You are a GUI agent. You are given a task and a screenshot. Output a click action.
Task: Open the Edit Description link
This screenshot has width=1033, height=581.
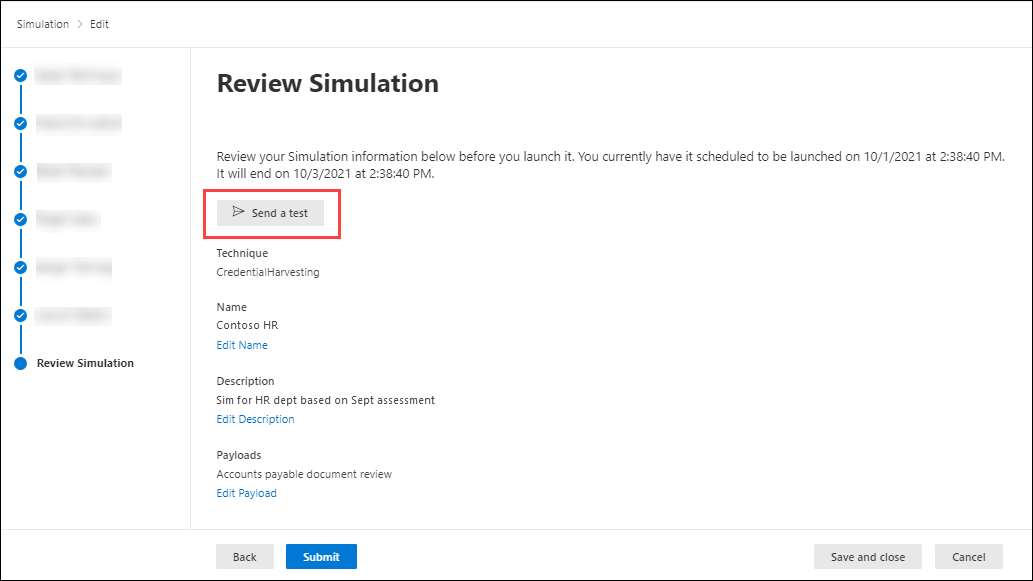coord(255,419)
